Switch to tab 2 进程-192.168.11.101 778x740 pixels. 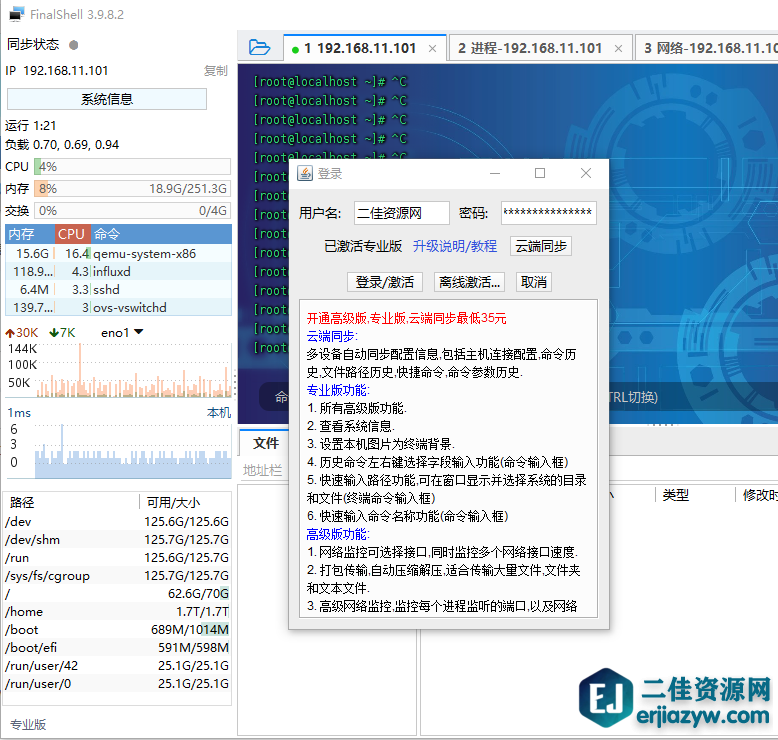(x=540, y=48)
